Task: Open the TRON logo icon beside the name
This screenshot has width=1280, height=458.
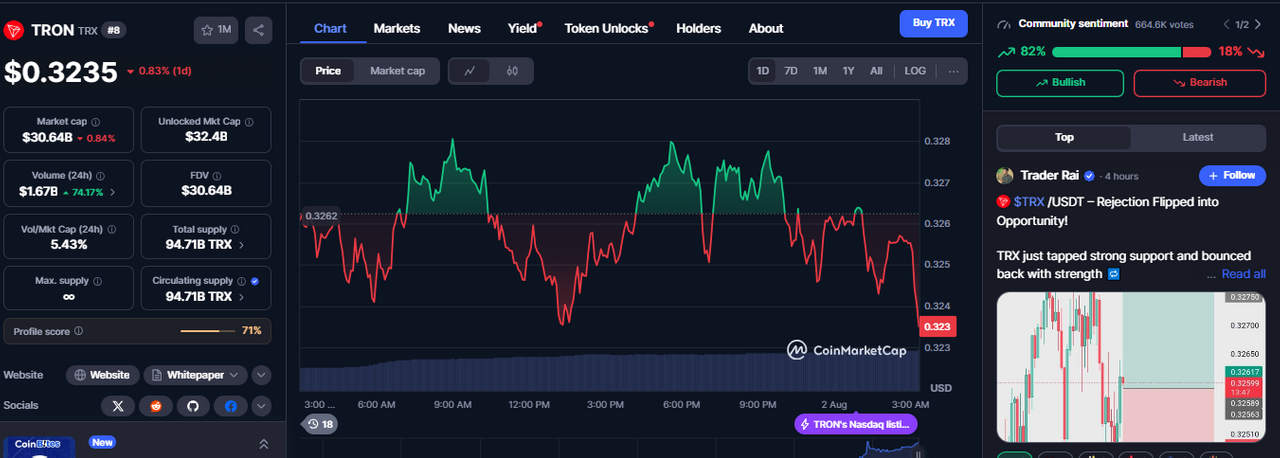Action: click(x=14, y=30)
